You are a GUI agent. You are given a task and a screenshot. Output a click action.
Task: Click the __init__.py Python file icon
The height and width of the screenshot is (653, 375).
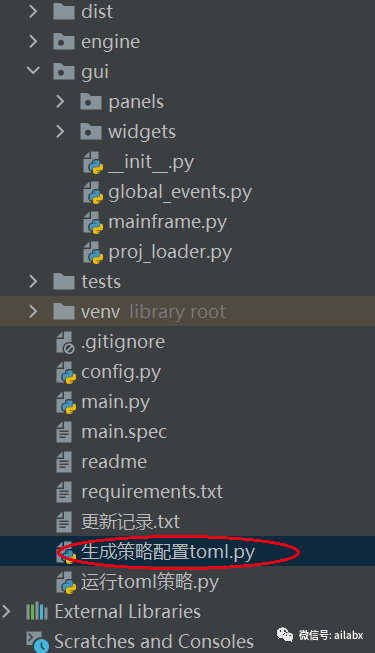point(93,162)
